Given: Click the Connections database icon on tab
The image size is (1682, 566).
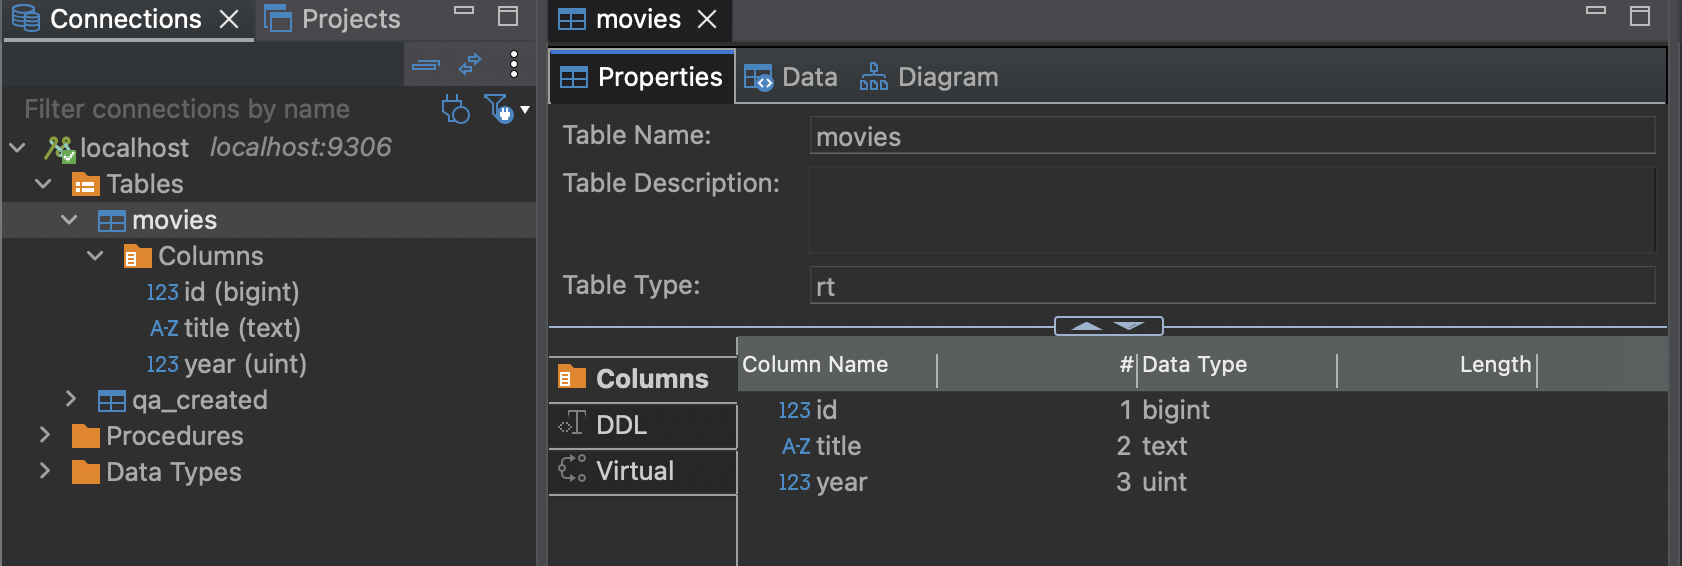Looking at the screenshot, I should coord(26,19).
